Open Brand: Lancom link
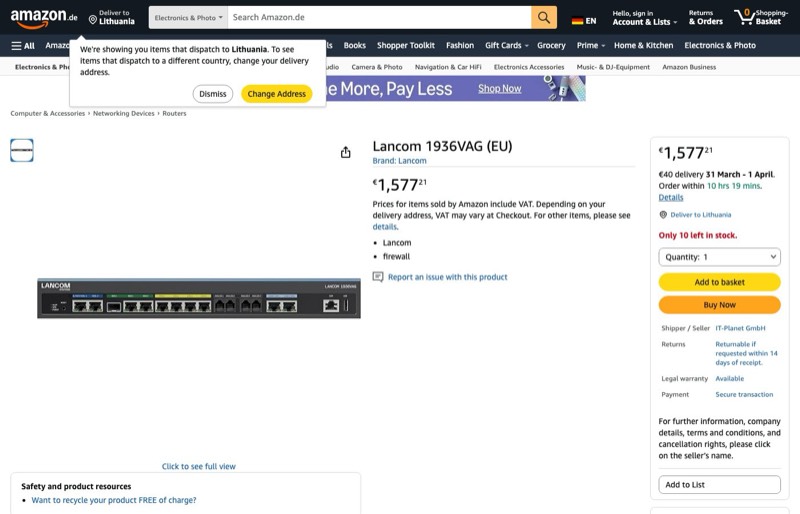800x514 pixels. coord(399,161)
